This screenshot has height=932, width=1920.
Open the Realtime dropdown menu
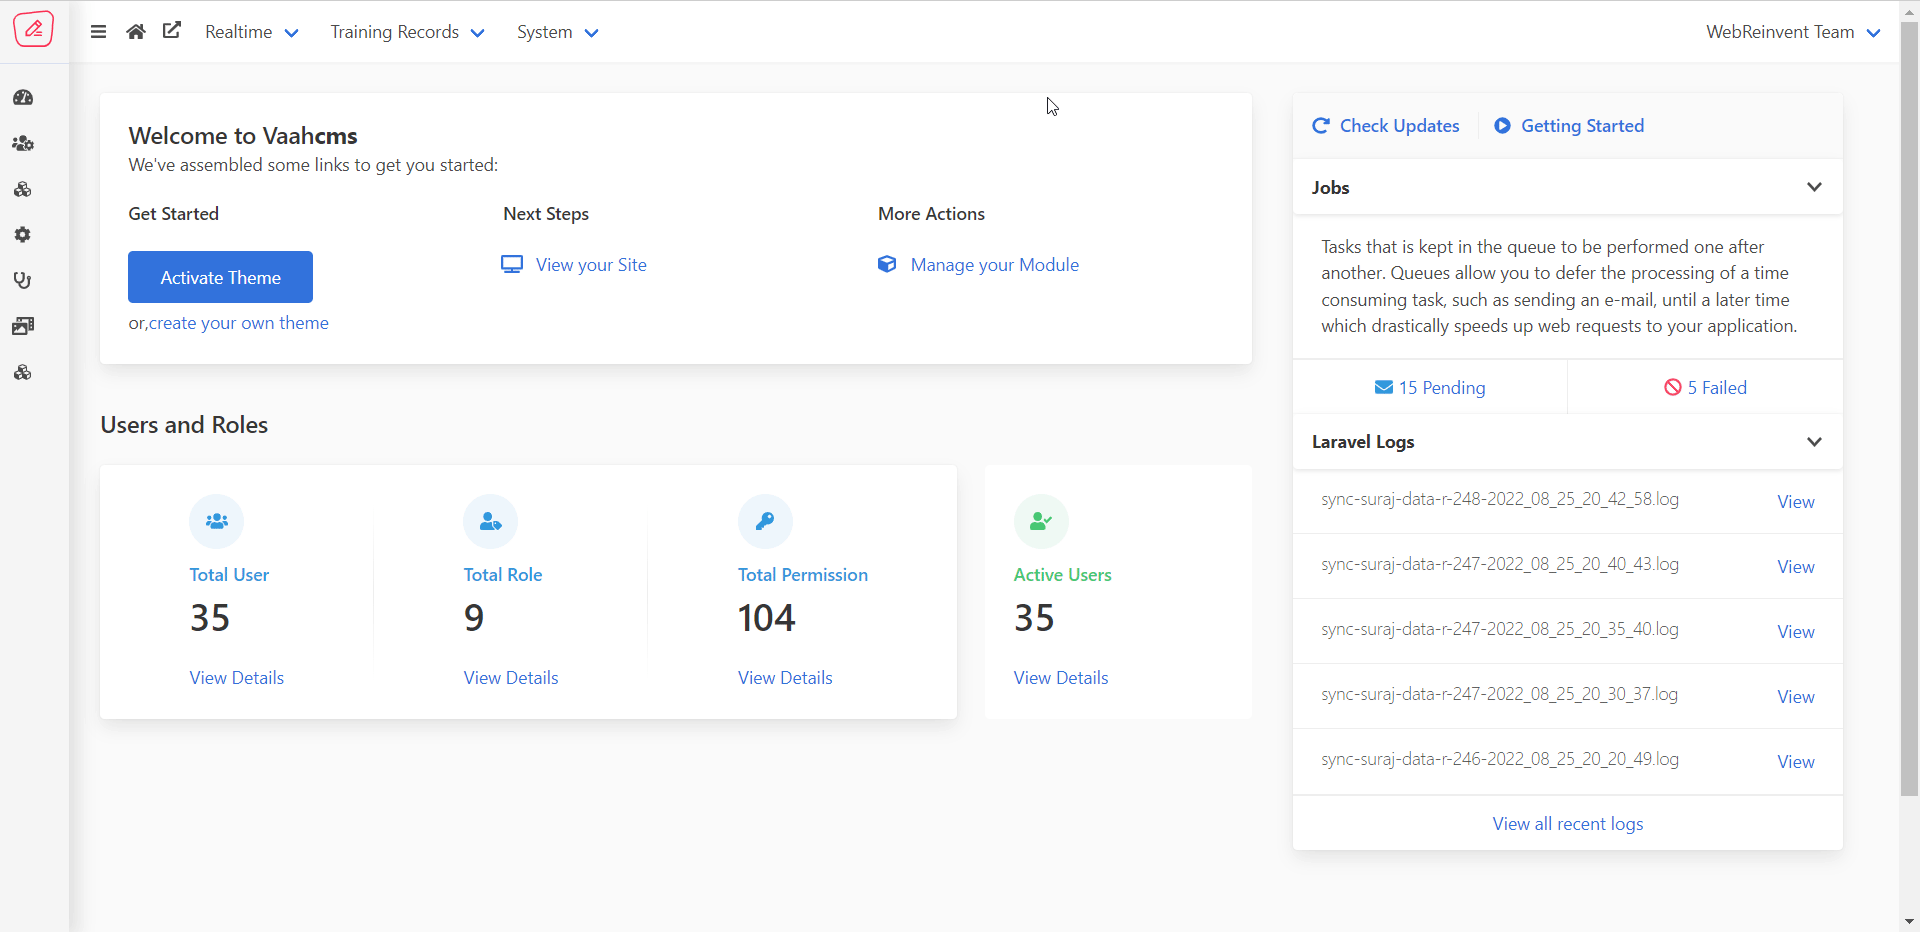[251, 32]
